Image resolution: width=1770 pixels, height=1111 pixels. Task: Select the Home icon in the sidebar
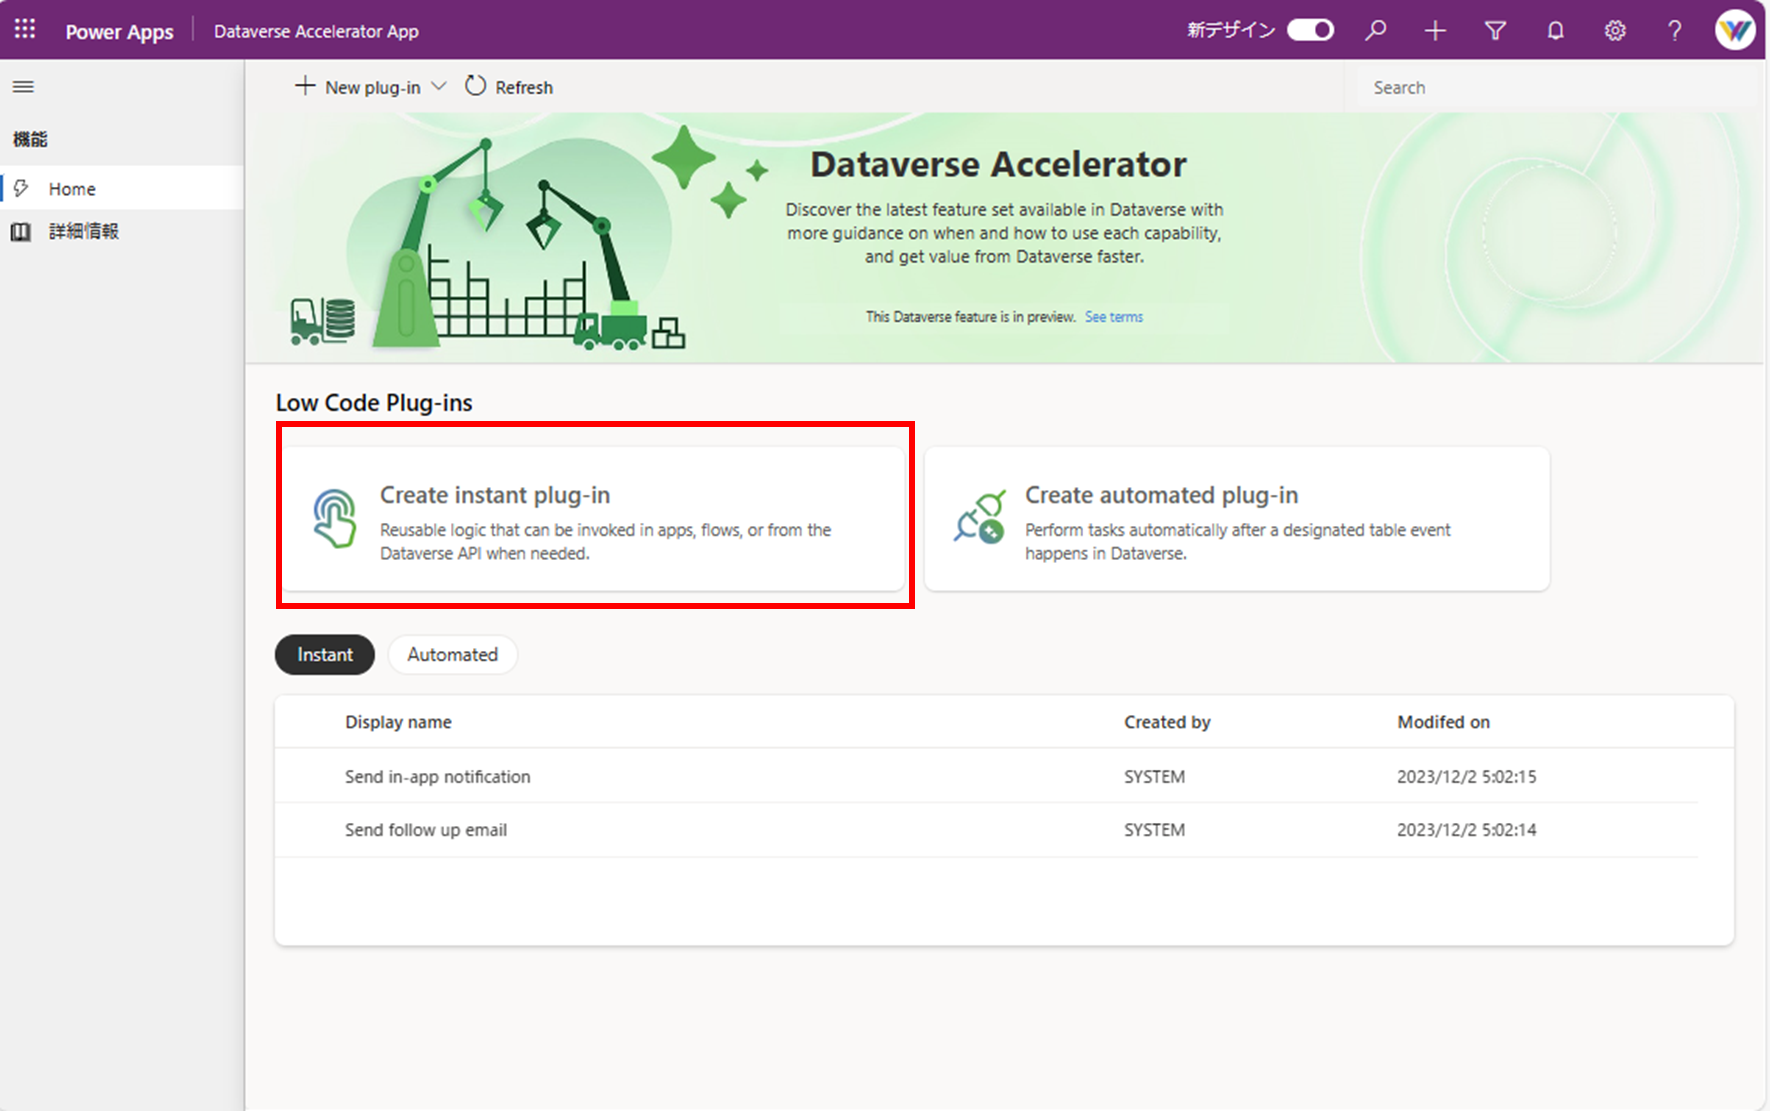23,187
